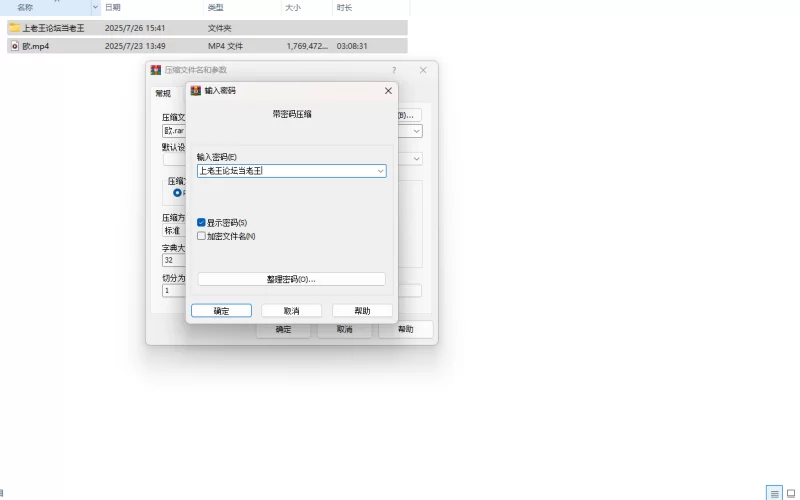The height and width of the screenshot is (500, 800).
Task: Click the 带密码压缩 heading text
Action: [x=291, y=114]
